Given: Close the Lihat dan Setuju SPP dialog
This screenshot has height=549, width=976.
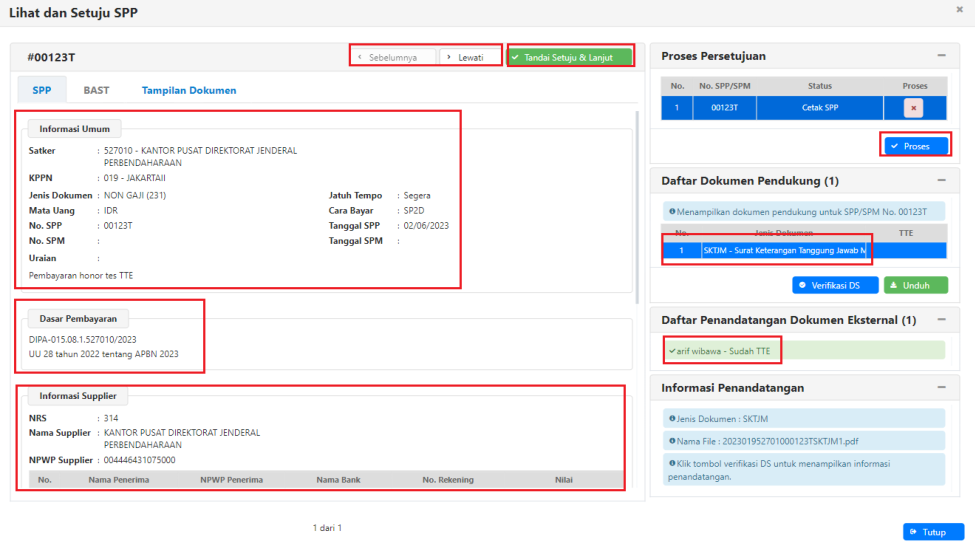Looking at the screenshot, I should pyautogui.click(x=960, y=10).
